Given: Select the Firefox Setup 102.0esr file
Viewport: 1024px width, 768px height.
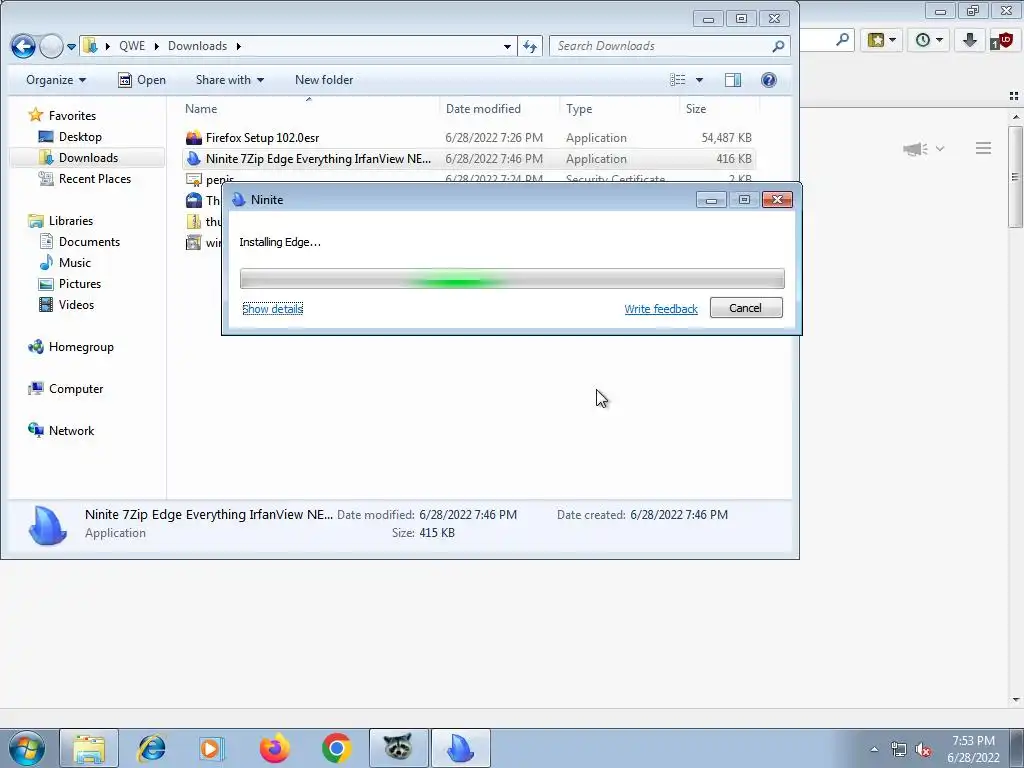Looking at the screenshot, I should pos(469,138).
